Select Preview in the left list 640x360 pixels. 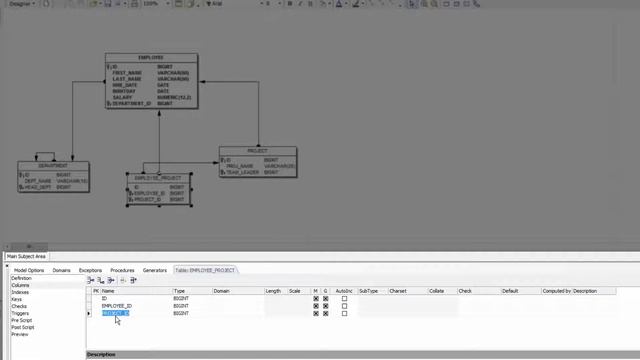click(x=20, y=334)
